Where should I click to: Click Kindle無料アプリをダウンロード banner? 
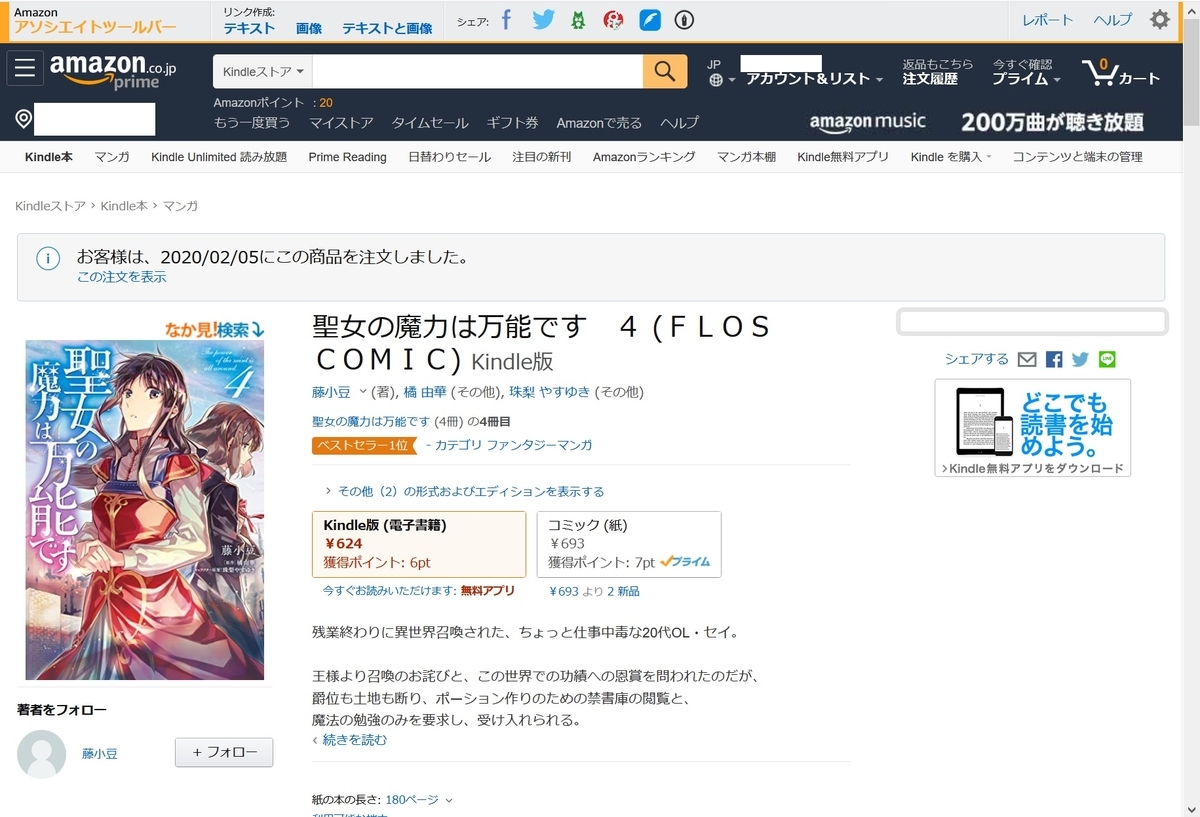click(1033, 427)
